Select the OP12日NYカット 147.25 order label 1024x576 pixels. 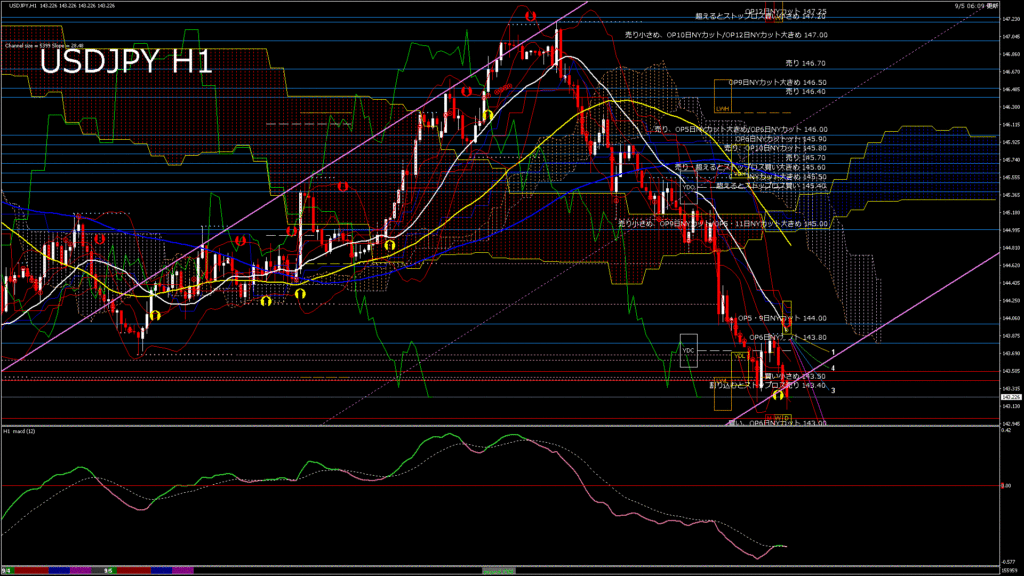pos(786,12)
